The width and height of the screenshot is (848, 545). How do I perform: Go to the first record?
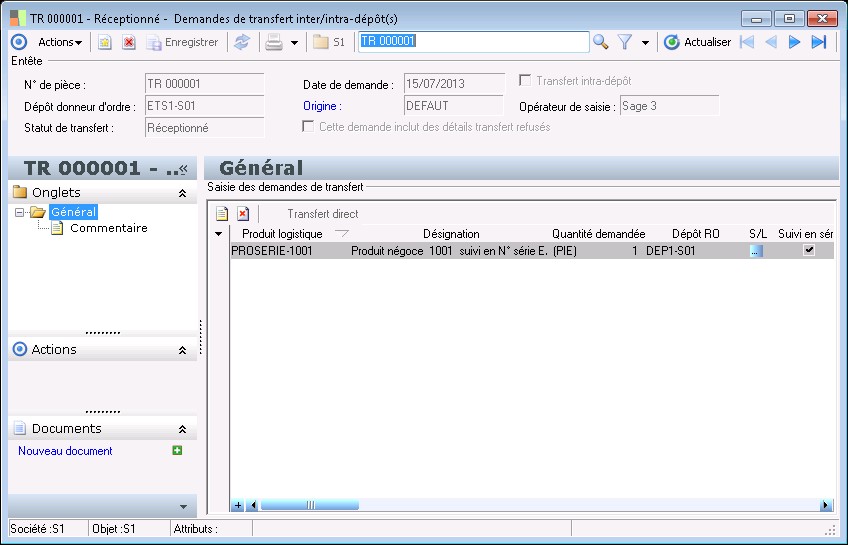click(747, 42)
